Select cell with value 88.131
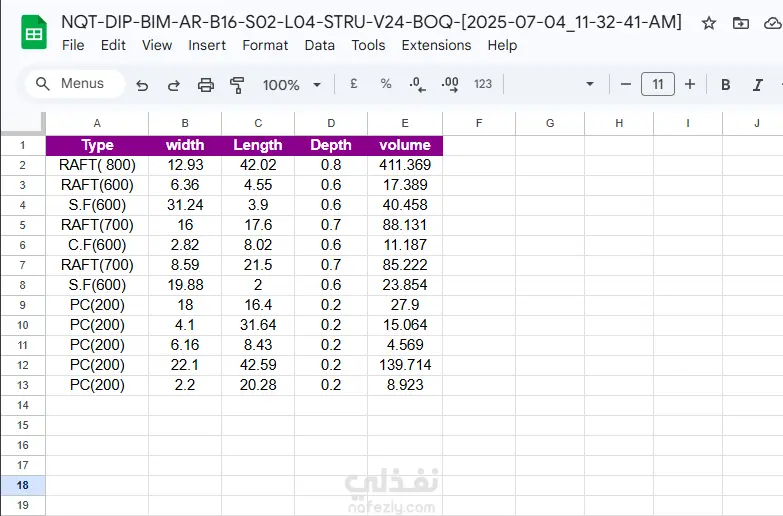 tap(405, 225)
